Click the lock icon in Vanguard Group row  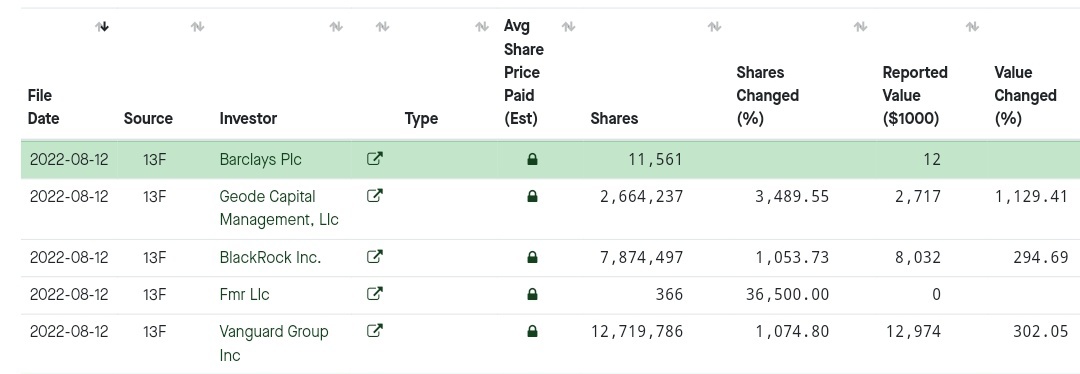point(532,332)
